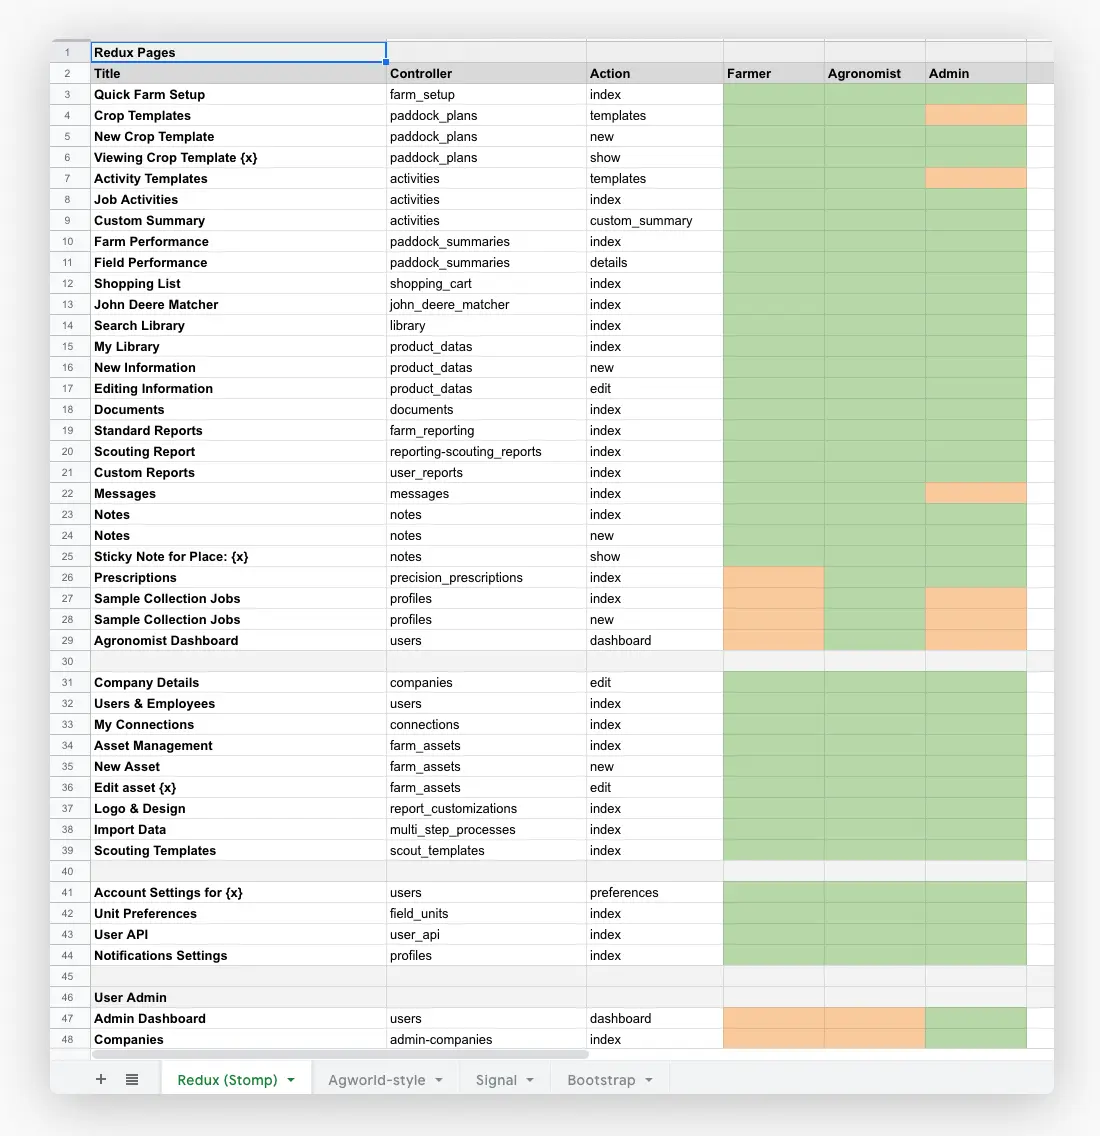Screen dimensions: 1100x1136
Task: Click the John Deere Matcher cell
Action: coord(239,304)
